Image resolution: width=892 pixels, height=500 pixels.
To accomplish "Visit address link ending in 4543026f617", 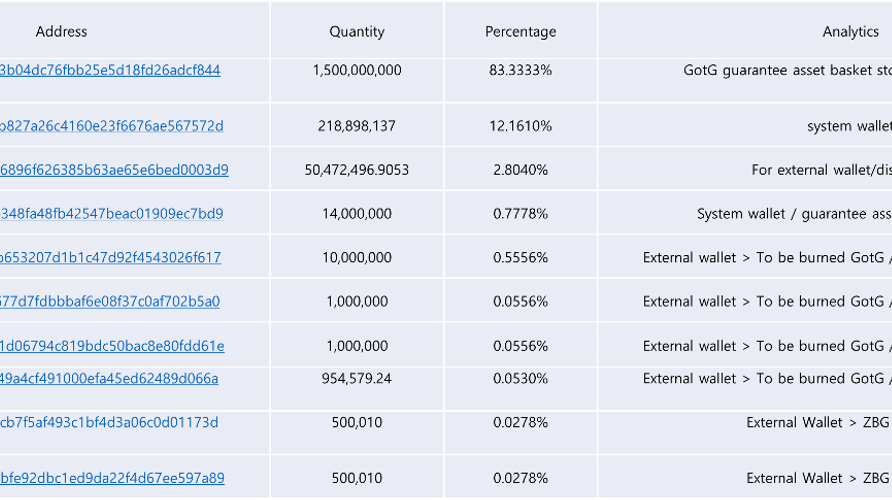I will [x=111, y=258].
